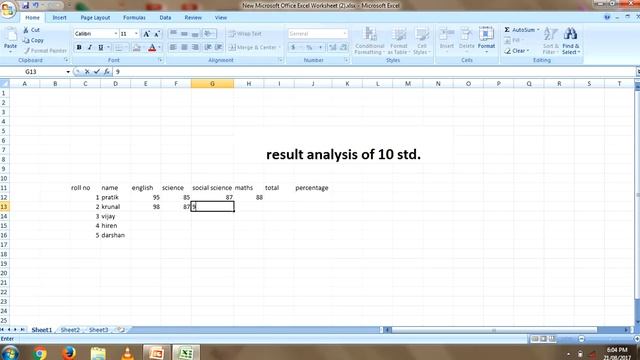Open Find & Select binoculars
The width and height of the screenshot is (640, 360).
pyautogui.click(x=571, y=40)
